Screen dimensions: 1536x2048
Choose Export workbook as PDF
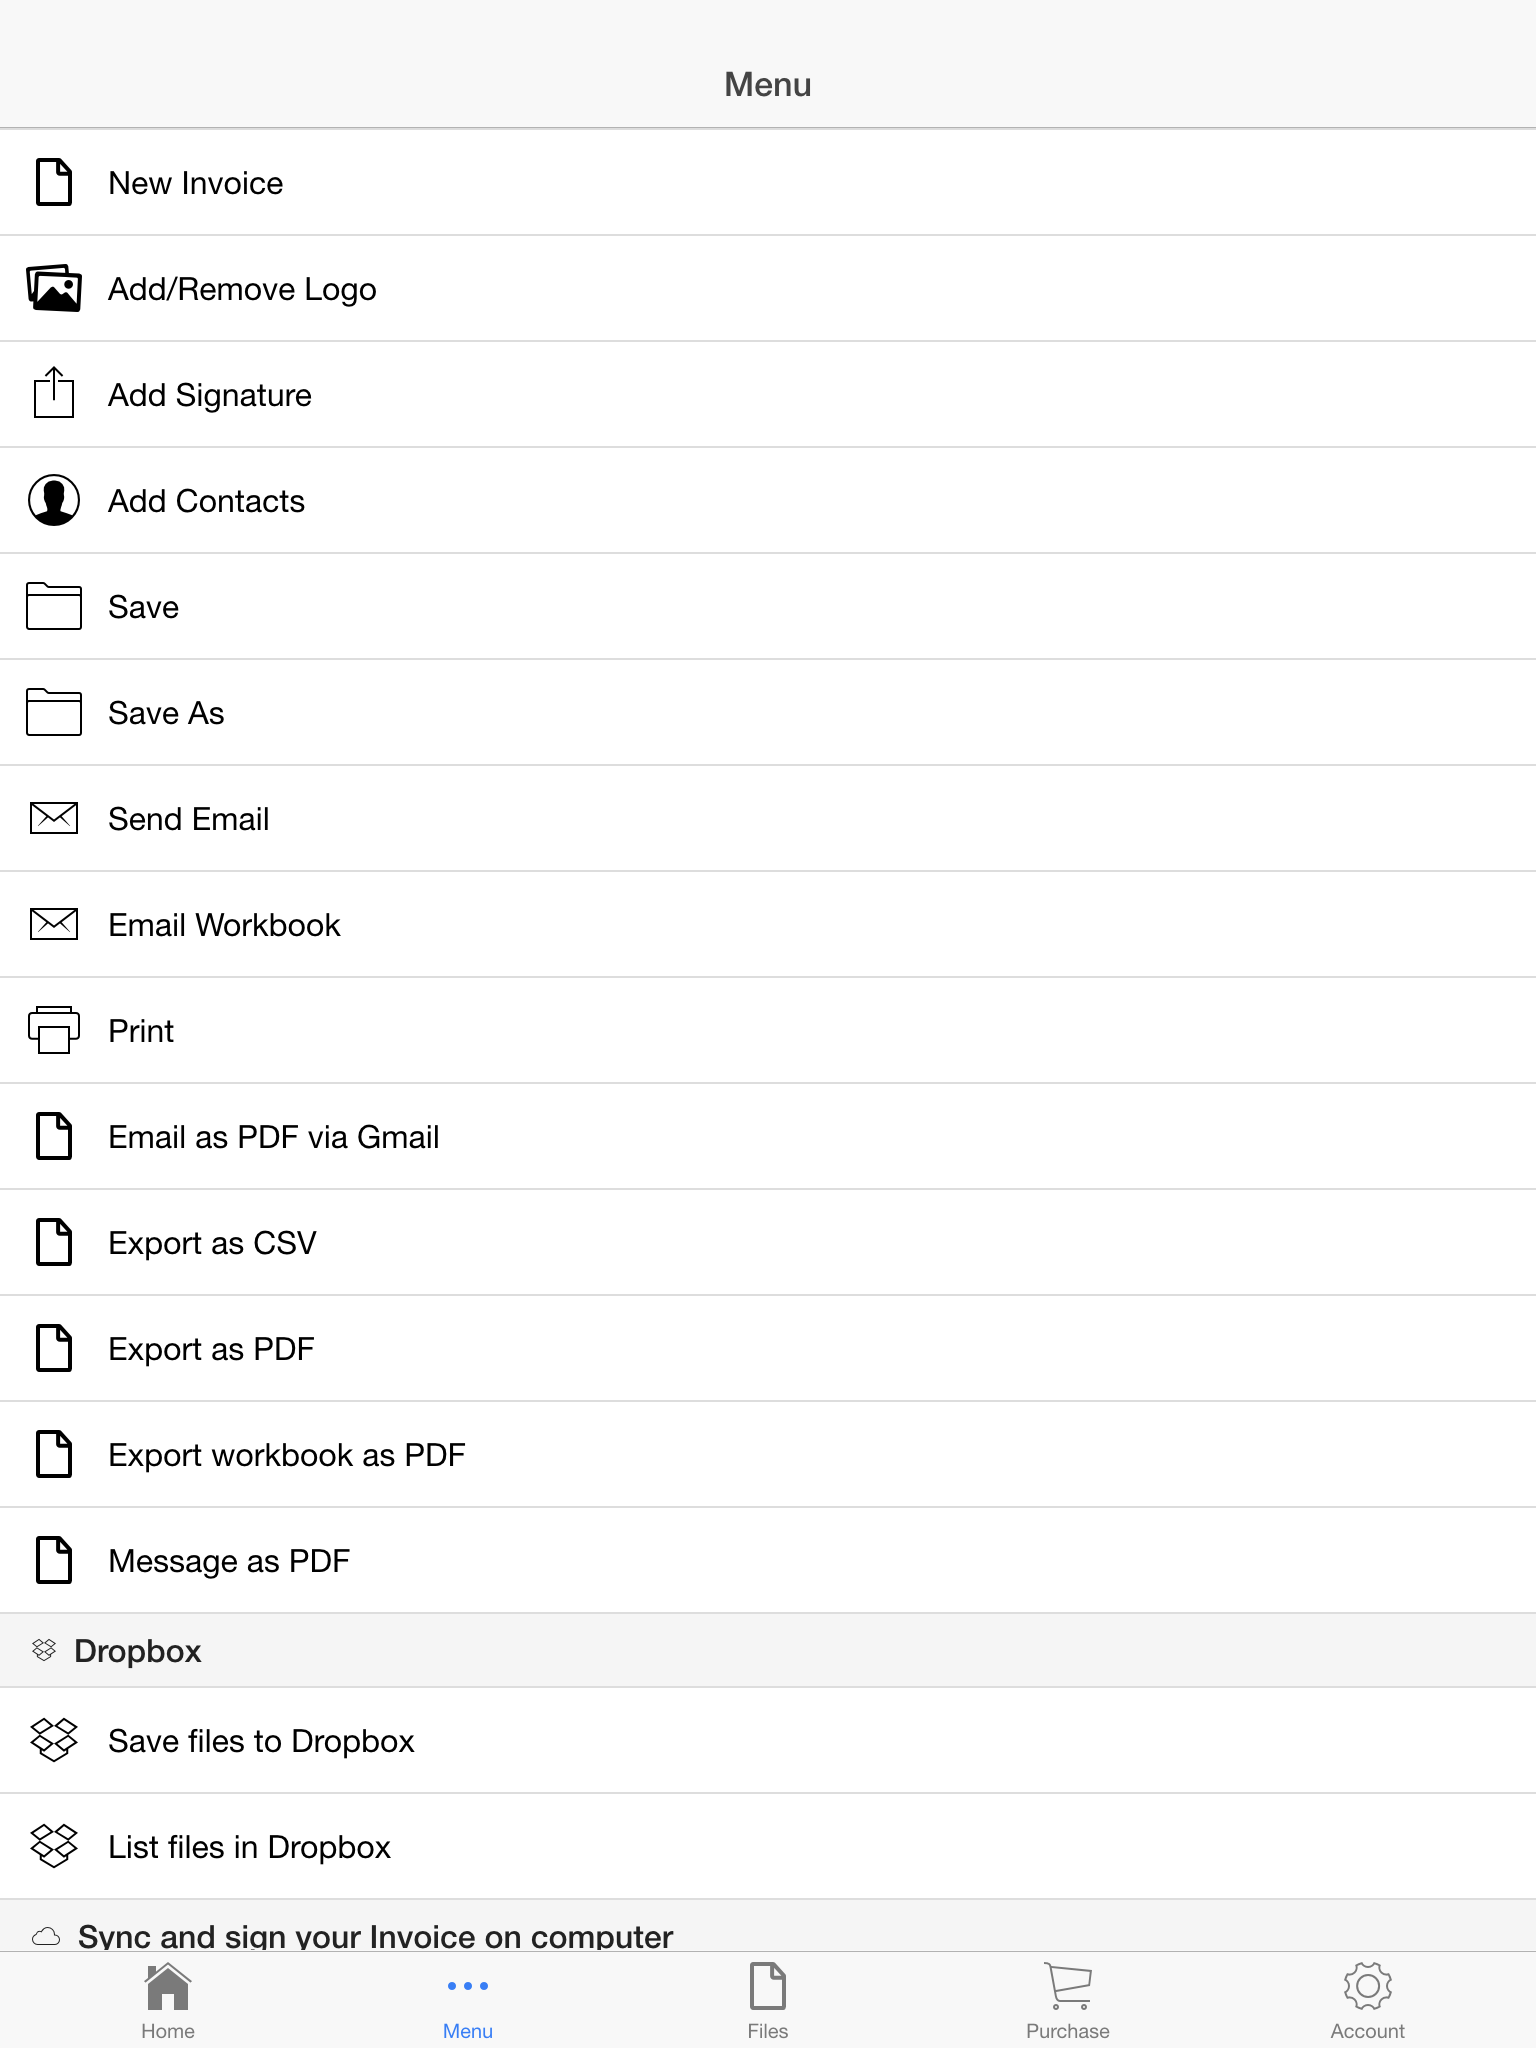[x=768, y=1454]
